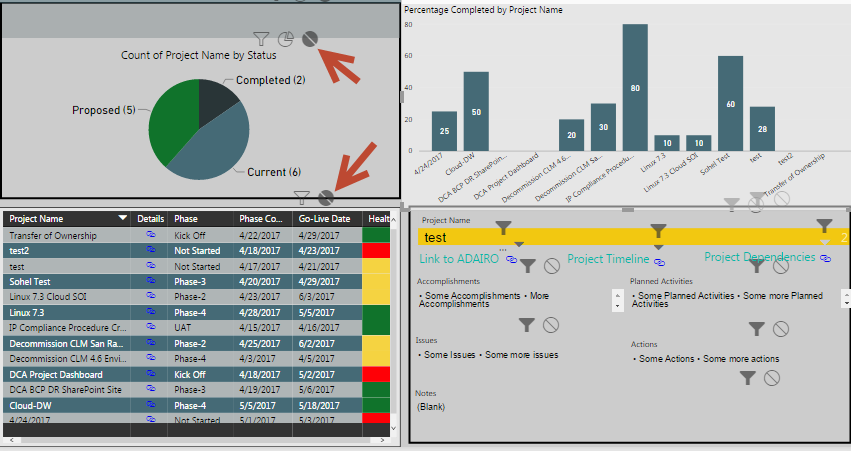This screenshot has width=851, height=451.
Task: Click the funnel icon in the middle of the yellow bar
Action: [x=658, y=231]
